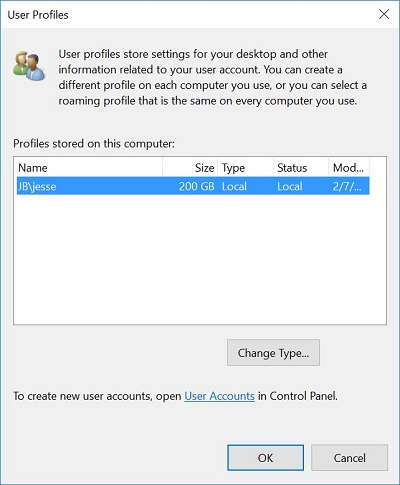The height and width of the screenshot is (485, 400).
Task: Click the User Profiles title bar text
Action: coord(38,15)
